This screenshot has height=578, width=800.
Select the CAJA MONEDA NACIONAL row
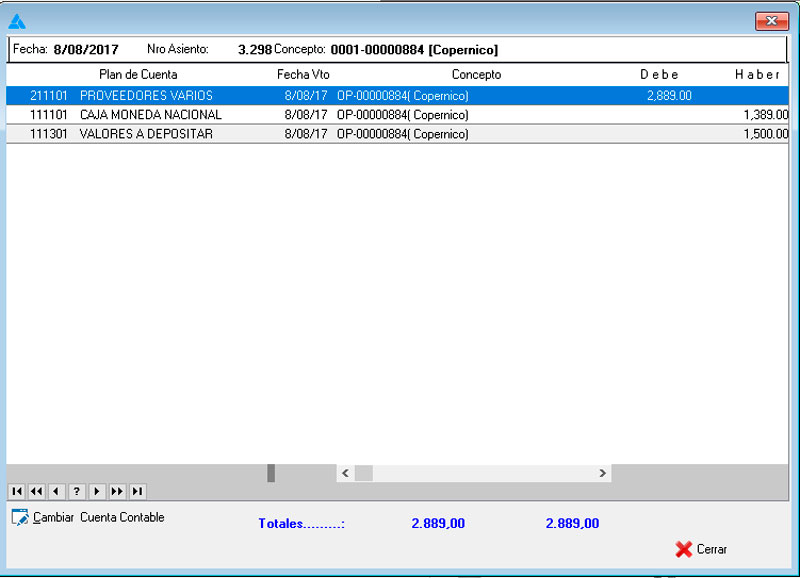point(150,115)
